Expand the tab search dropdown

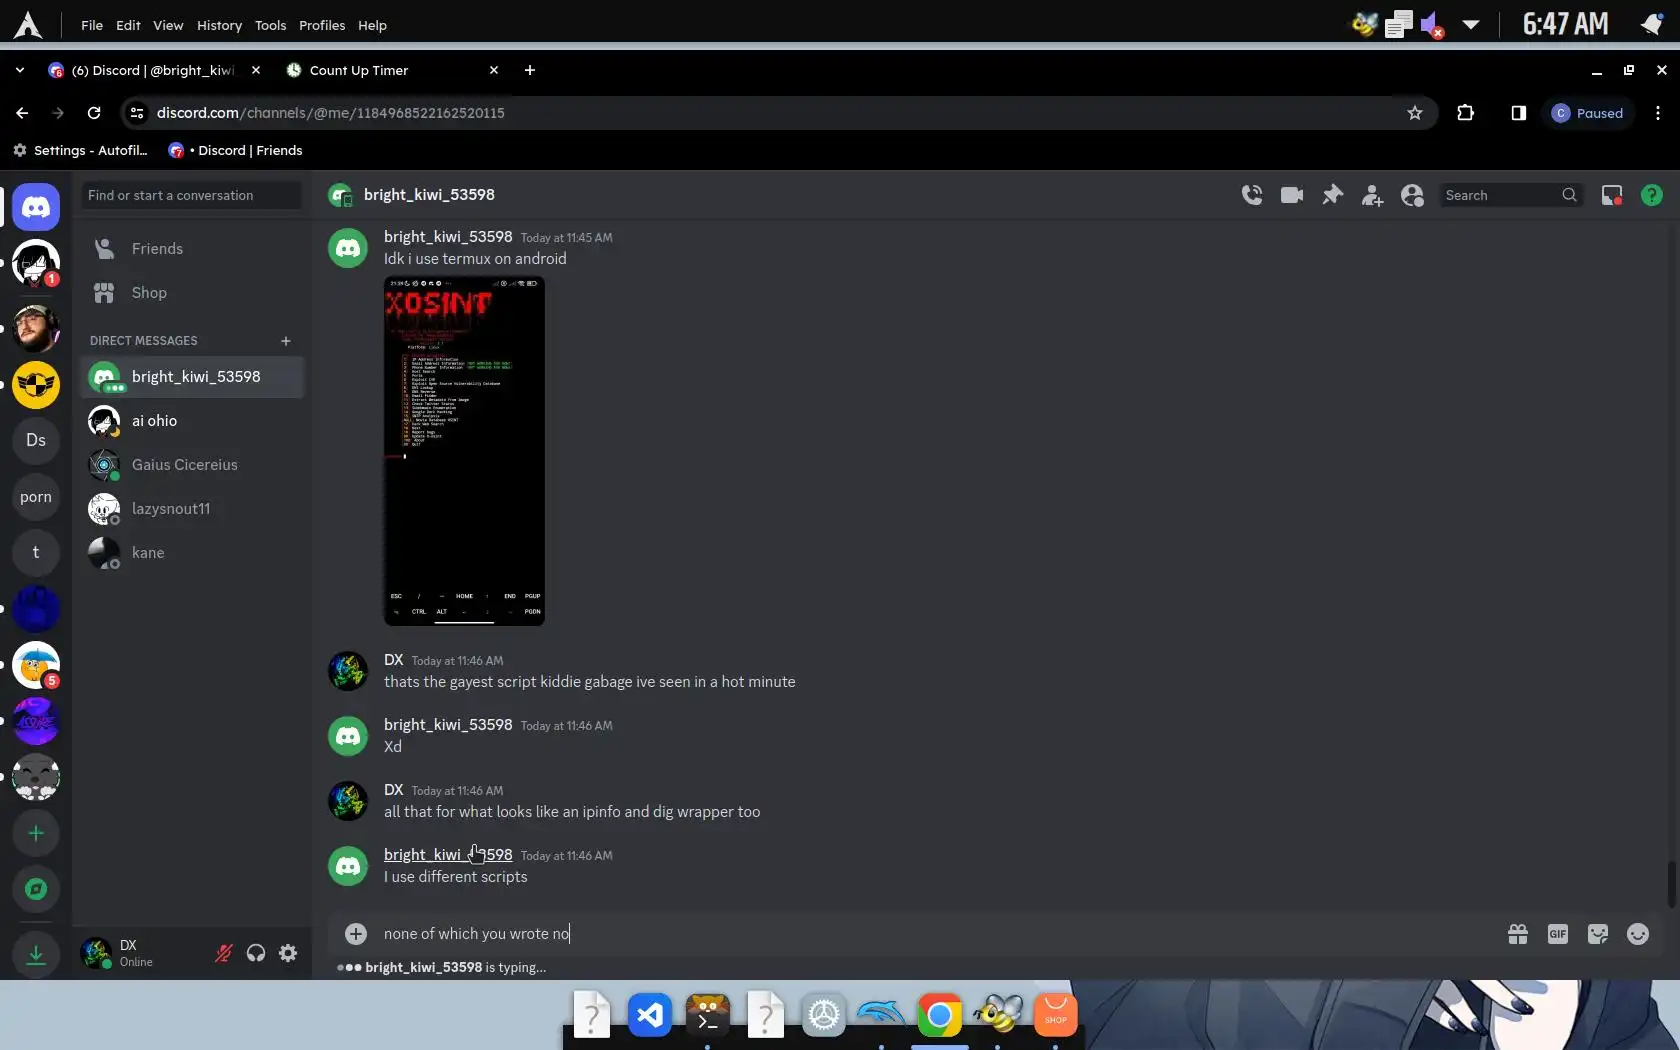pyautogui.click(x=20, y=70)
